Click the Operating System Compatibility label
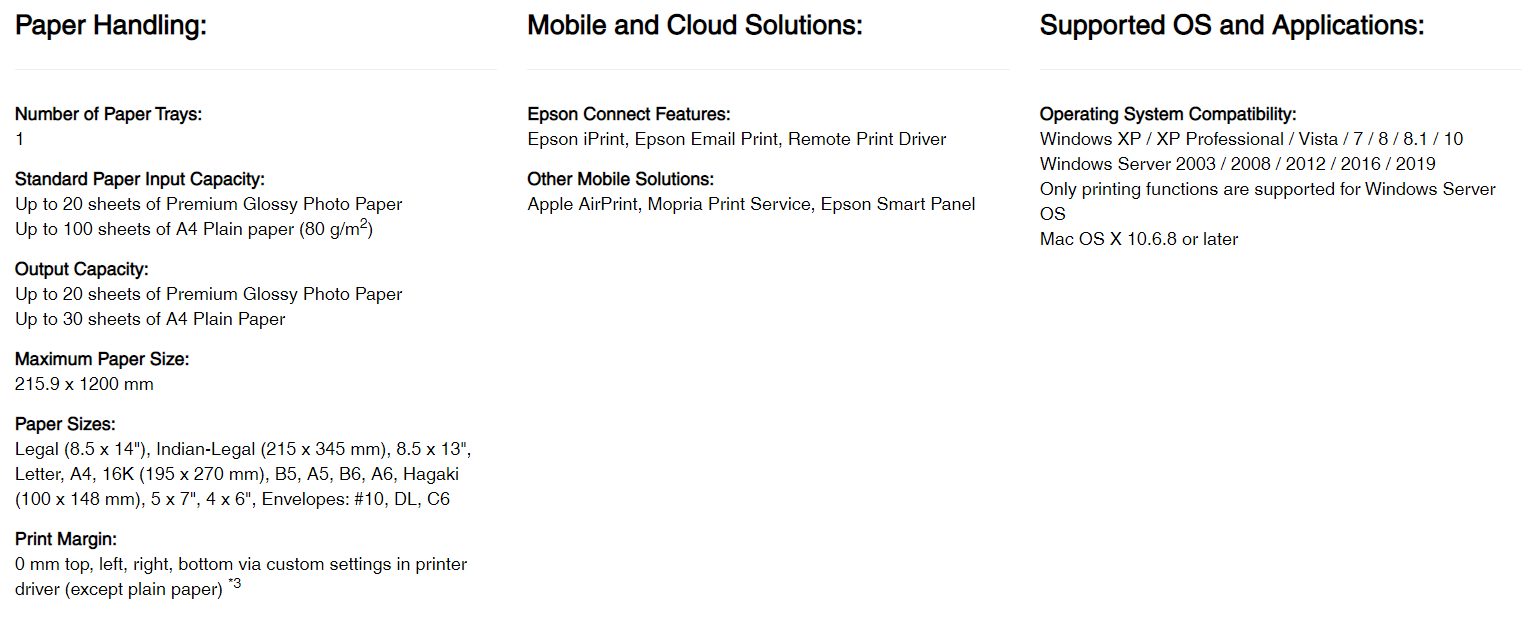 1168,114
